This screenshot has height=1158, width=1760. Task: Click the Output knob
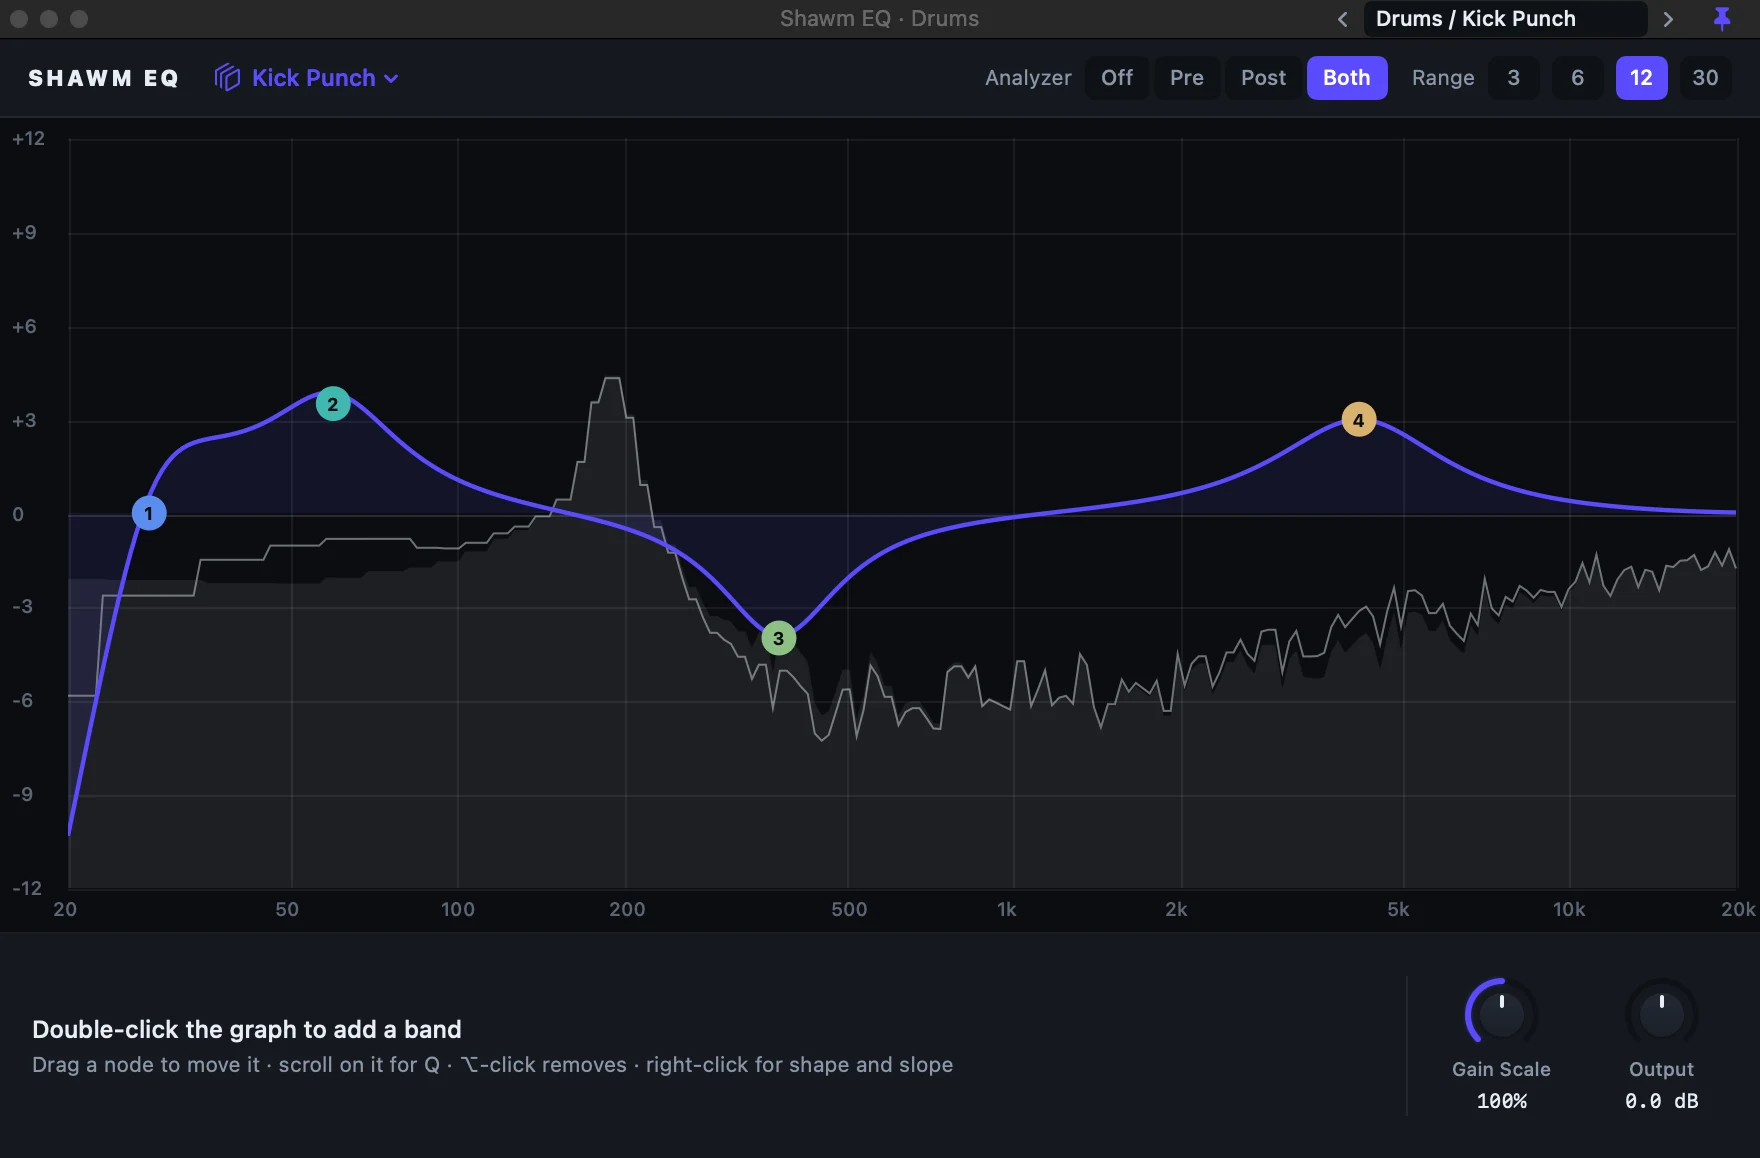tap(1661, 1014)
